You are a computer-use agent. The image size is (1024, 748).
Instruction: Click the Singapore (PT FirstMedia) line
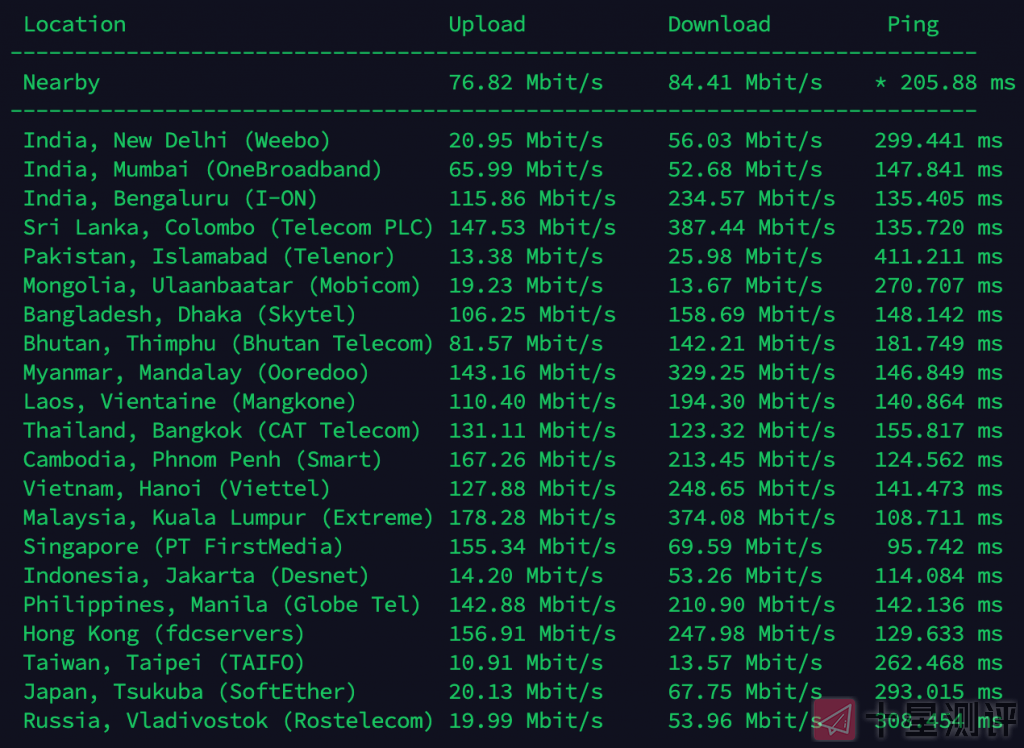click(183, 547)
